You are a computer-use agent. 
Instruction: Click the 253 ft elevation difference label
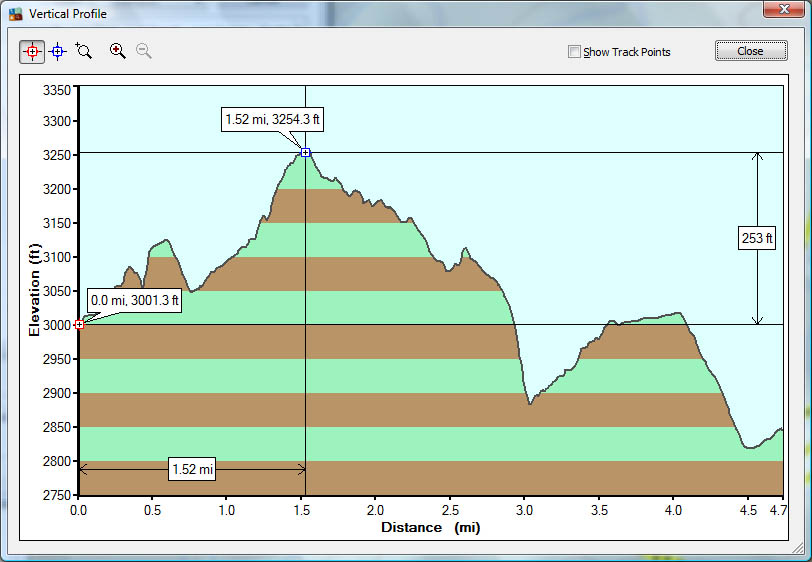757,238
